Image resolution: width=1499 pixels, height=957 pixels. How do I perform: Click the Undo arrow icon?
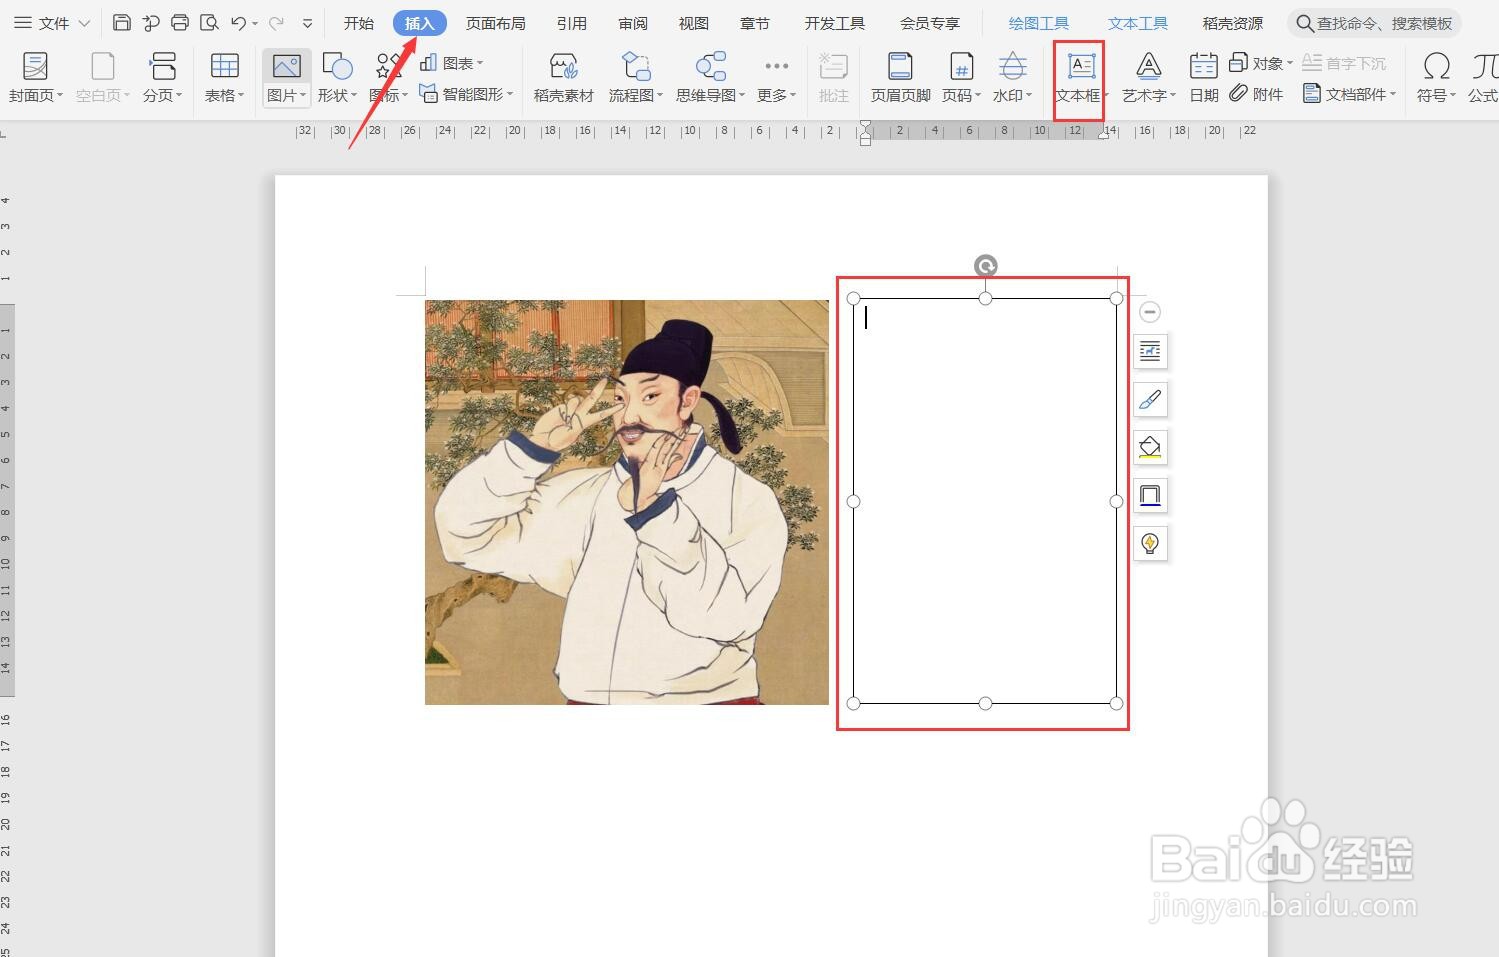[238, 23]
